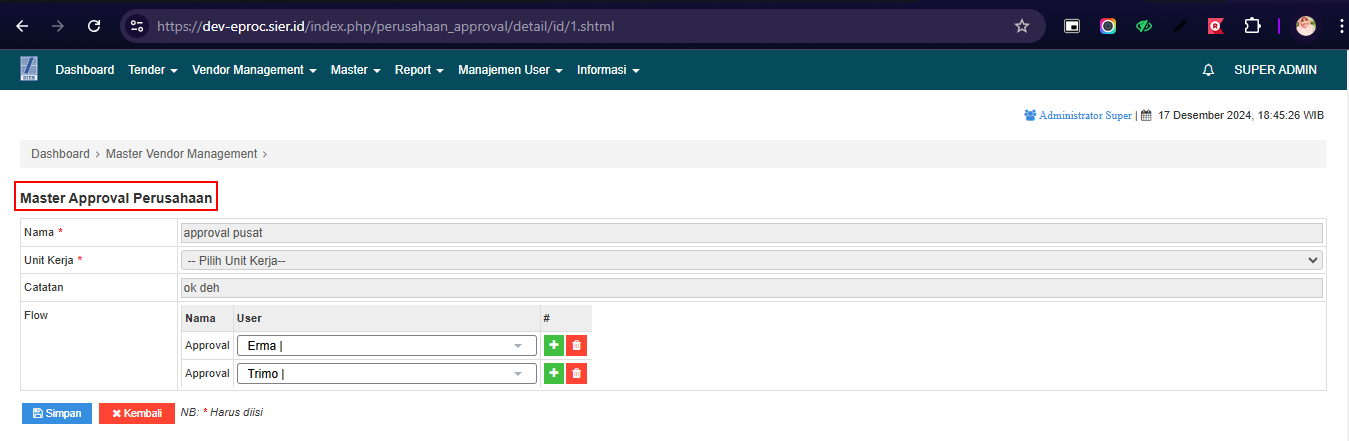Click the SIER logo in the navbar

(x=28, y=69)
